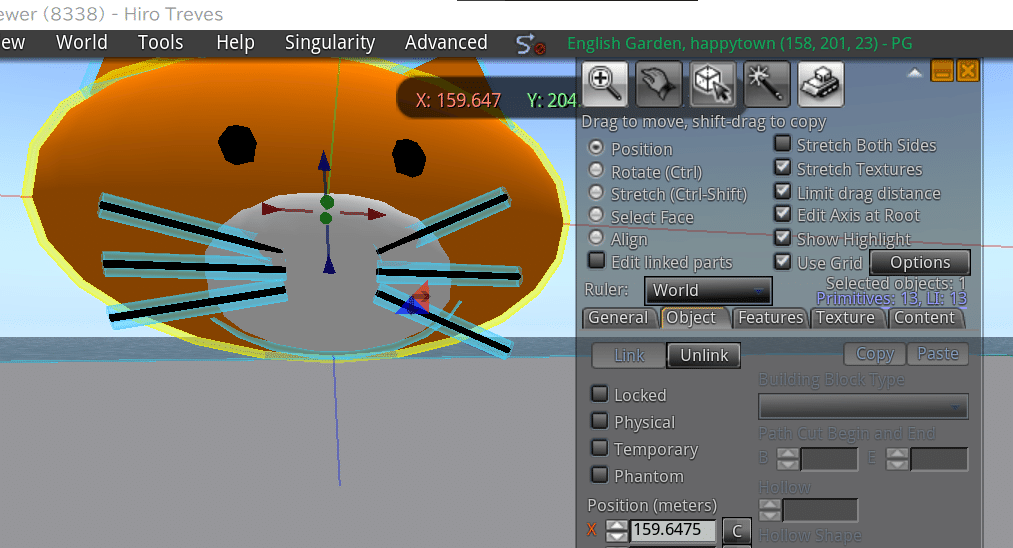Toggle Use Grid checkbox
This screenshot has height=548, width=1013.
tap(782, 262)
